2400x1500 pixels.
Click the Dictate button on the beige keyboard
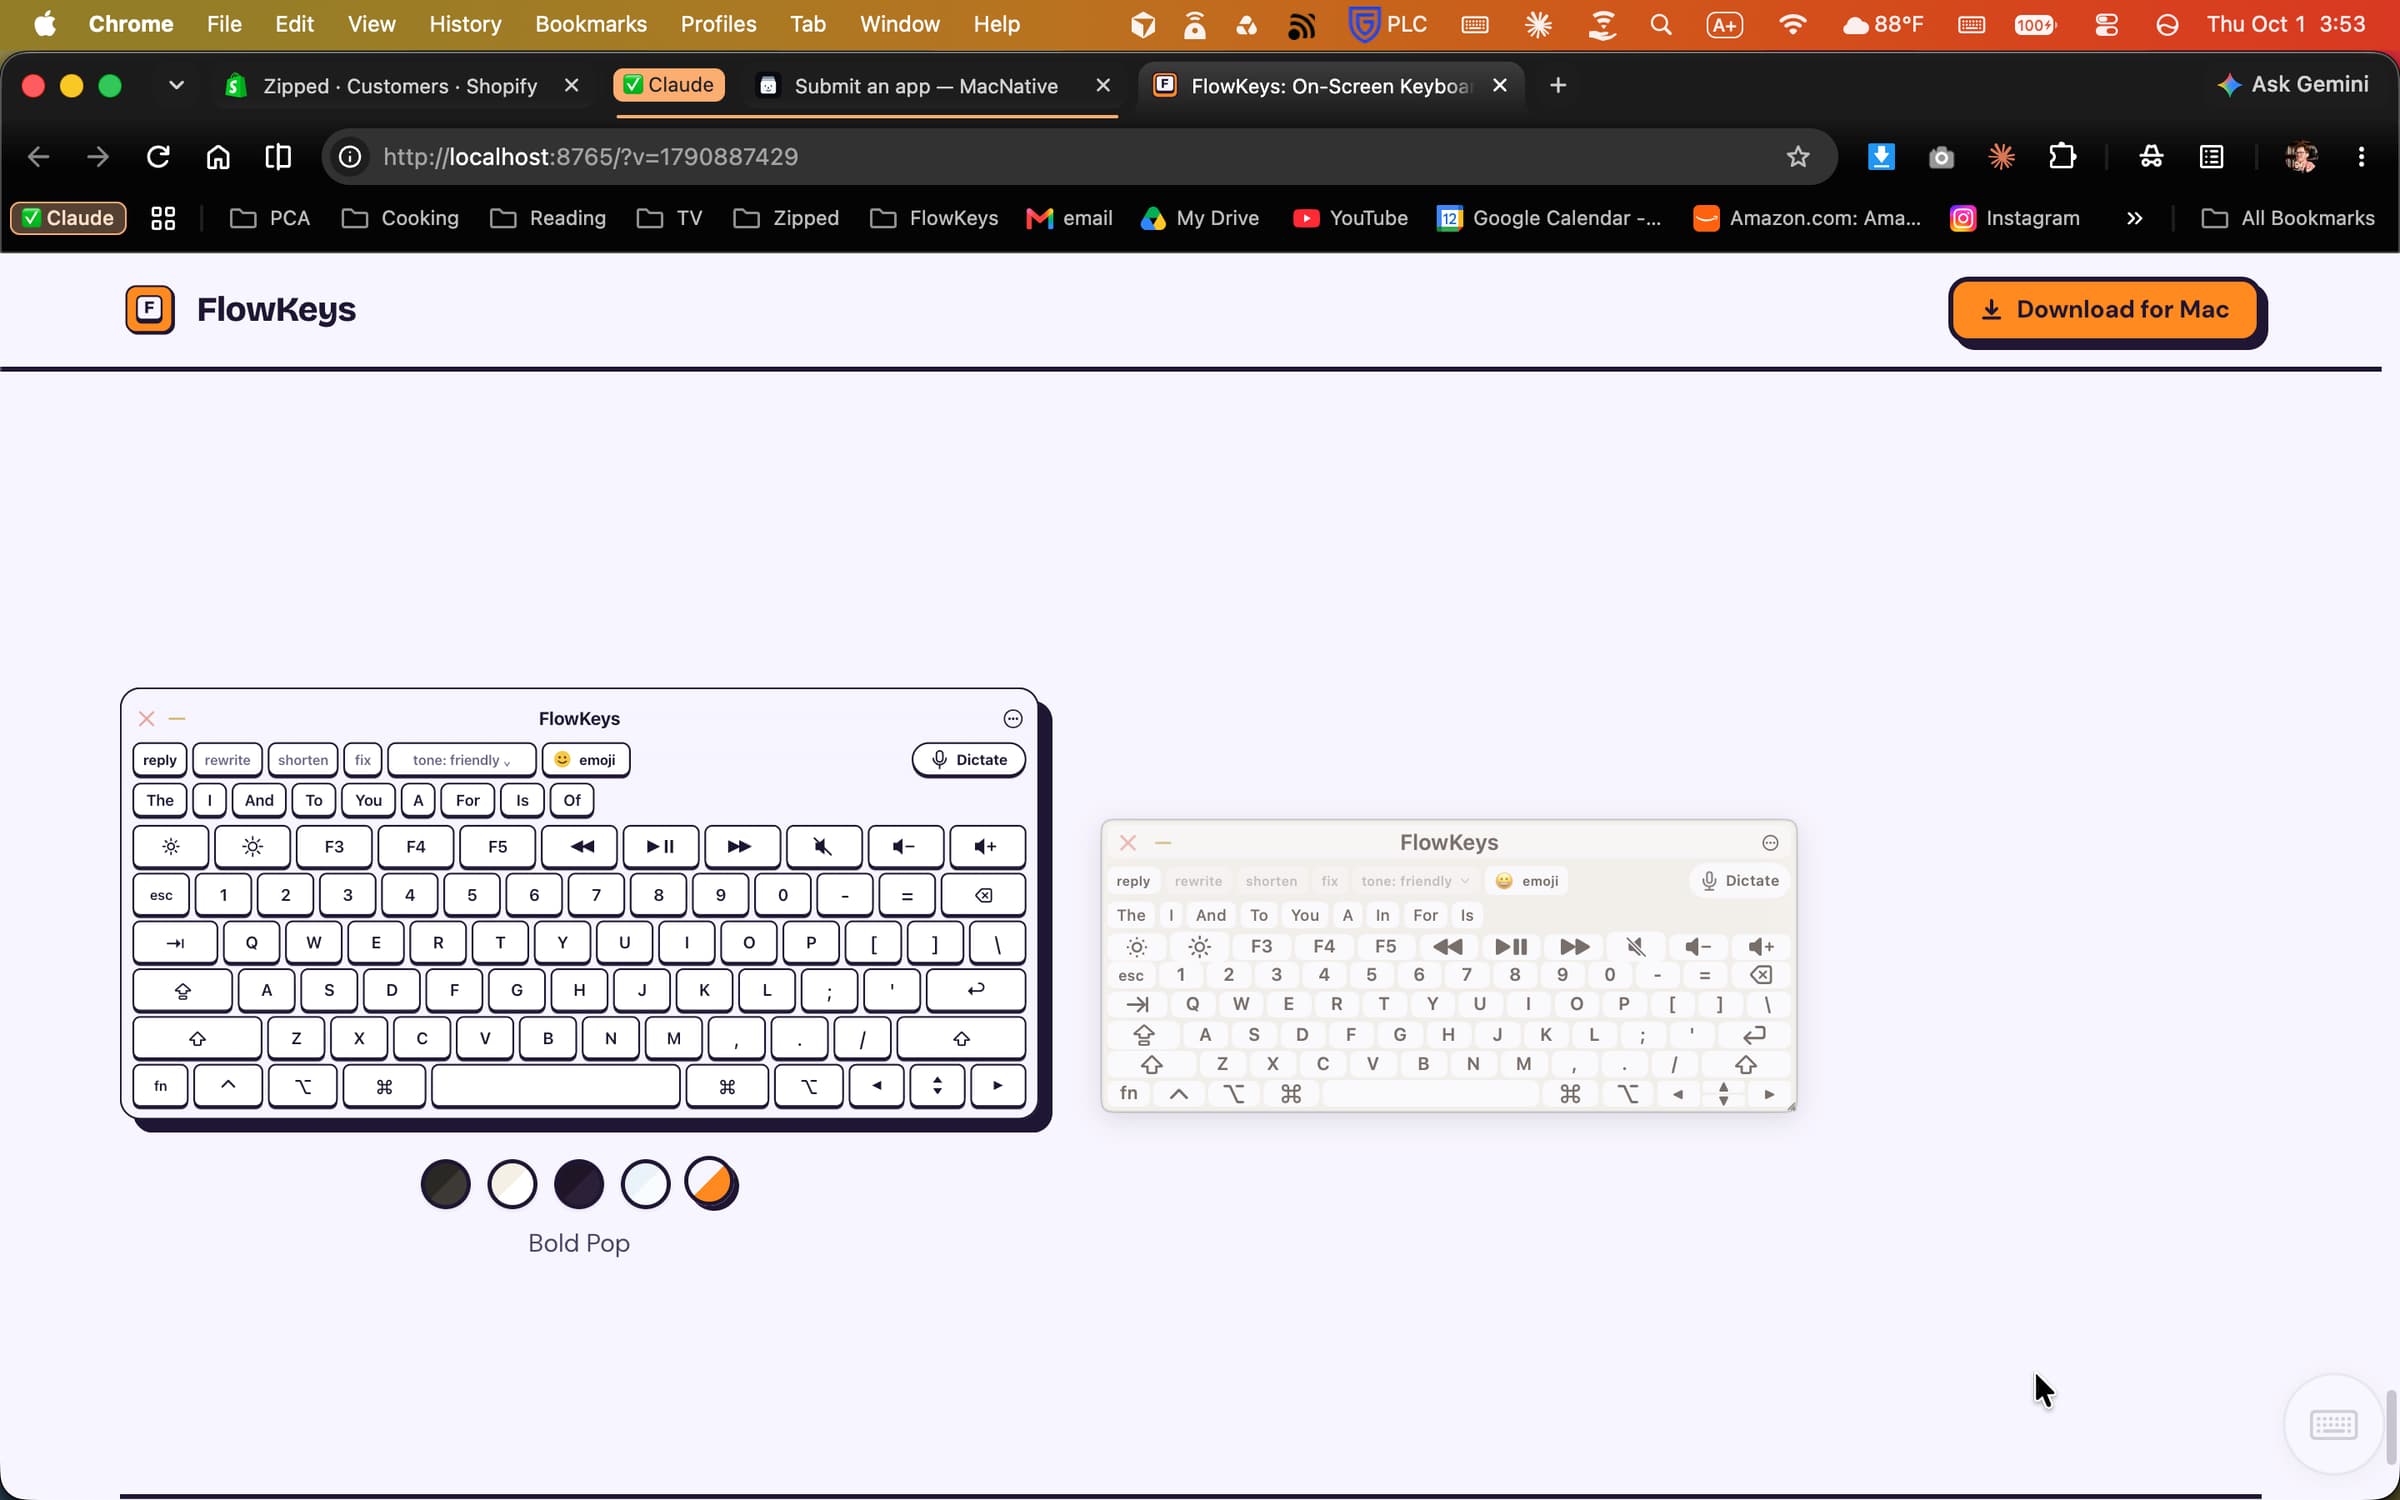click(1740, 881)
